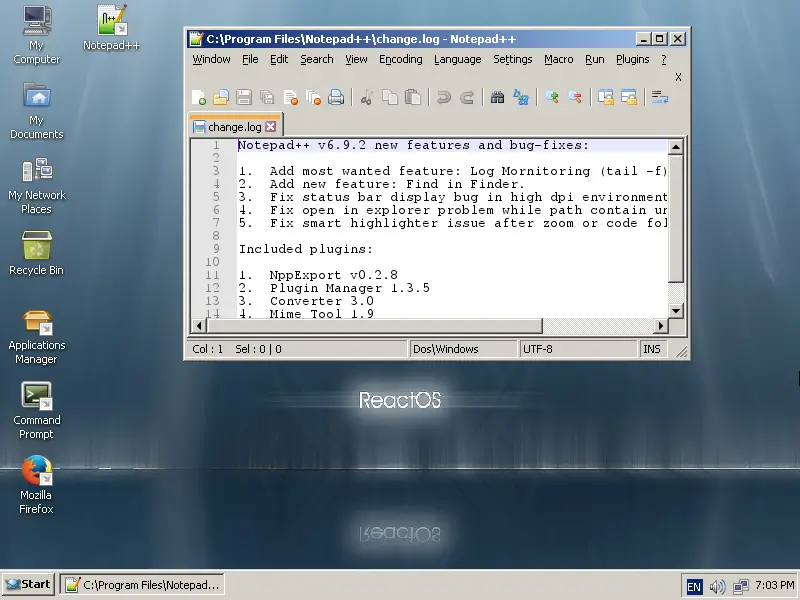Open the Search menu
The height and width of the screenshot is (600, 800).
point(316,59)
